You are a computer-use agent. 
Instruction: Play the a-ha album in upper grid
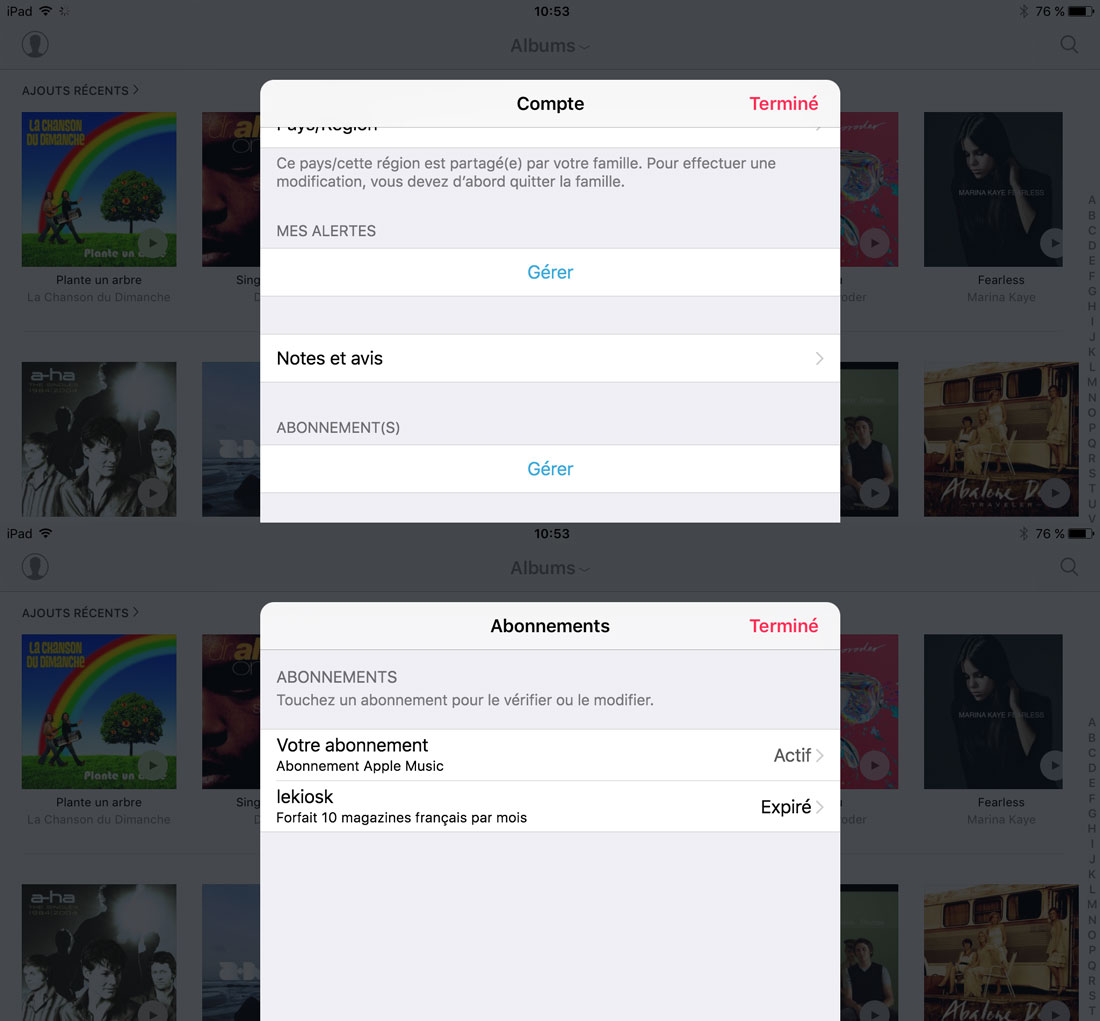pos(152,493)
